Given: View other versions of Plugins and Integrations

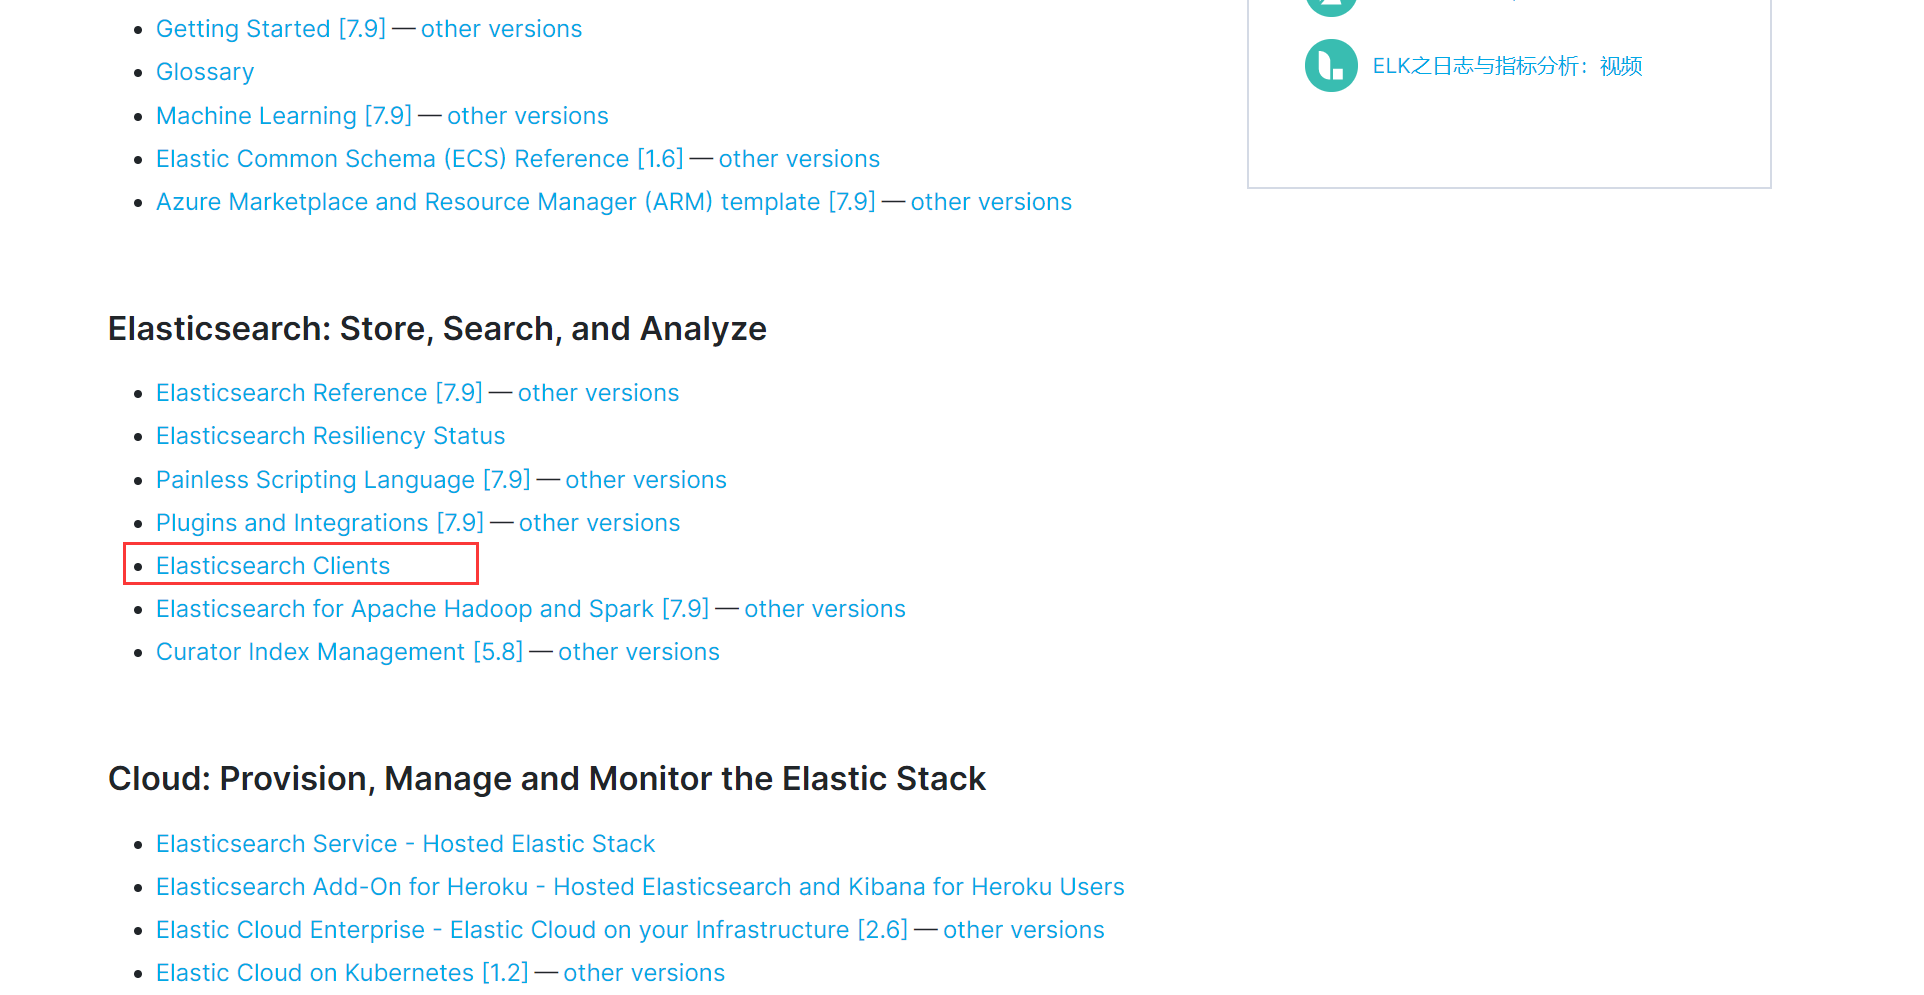Looking at the screenshot, I should (599, 523).
